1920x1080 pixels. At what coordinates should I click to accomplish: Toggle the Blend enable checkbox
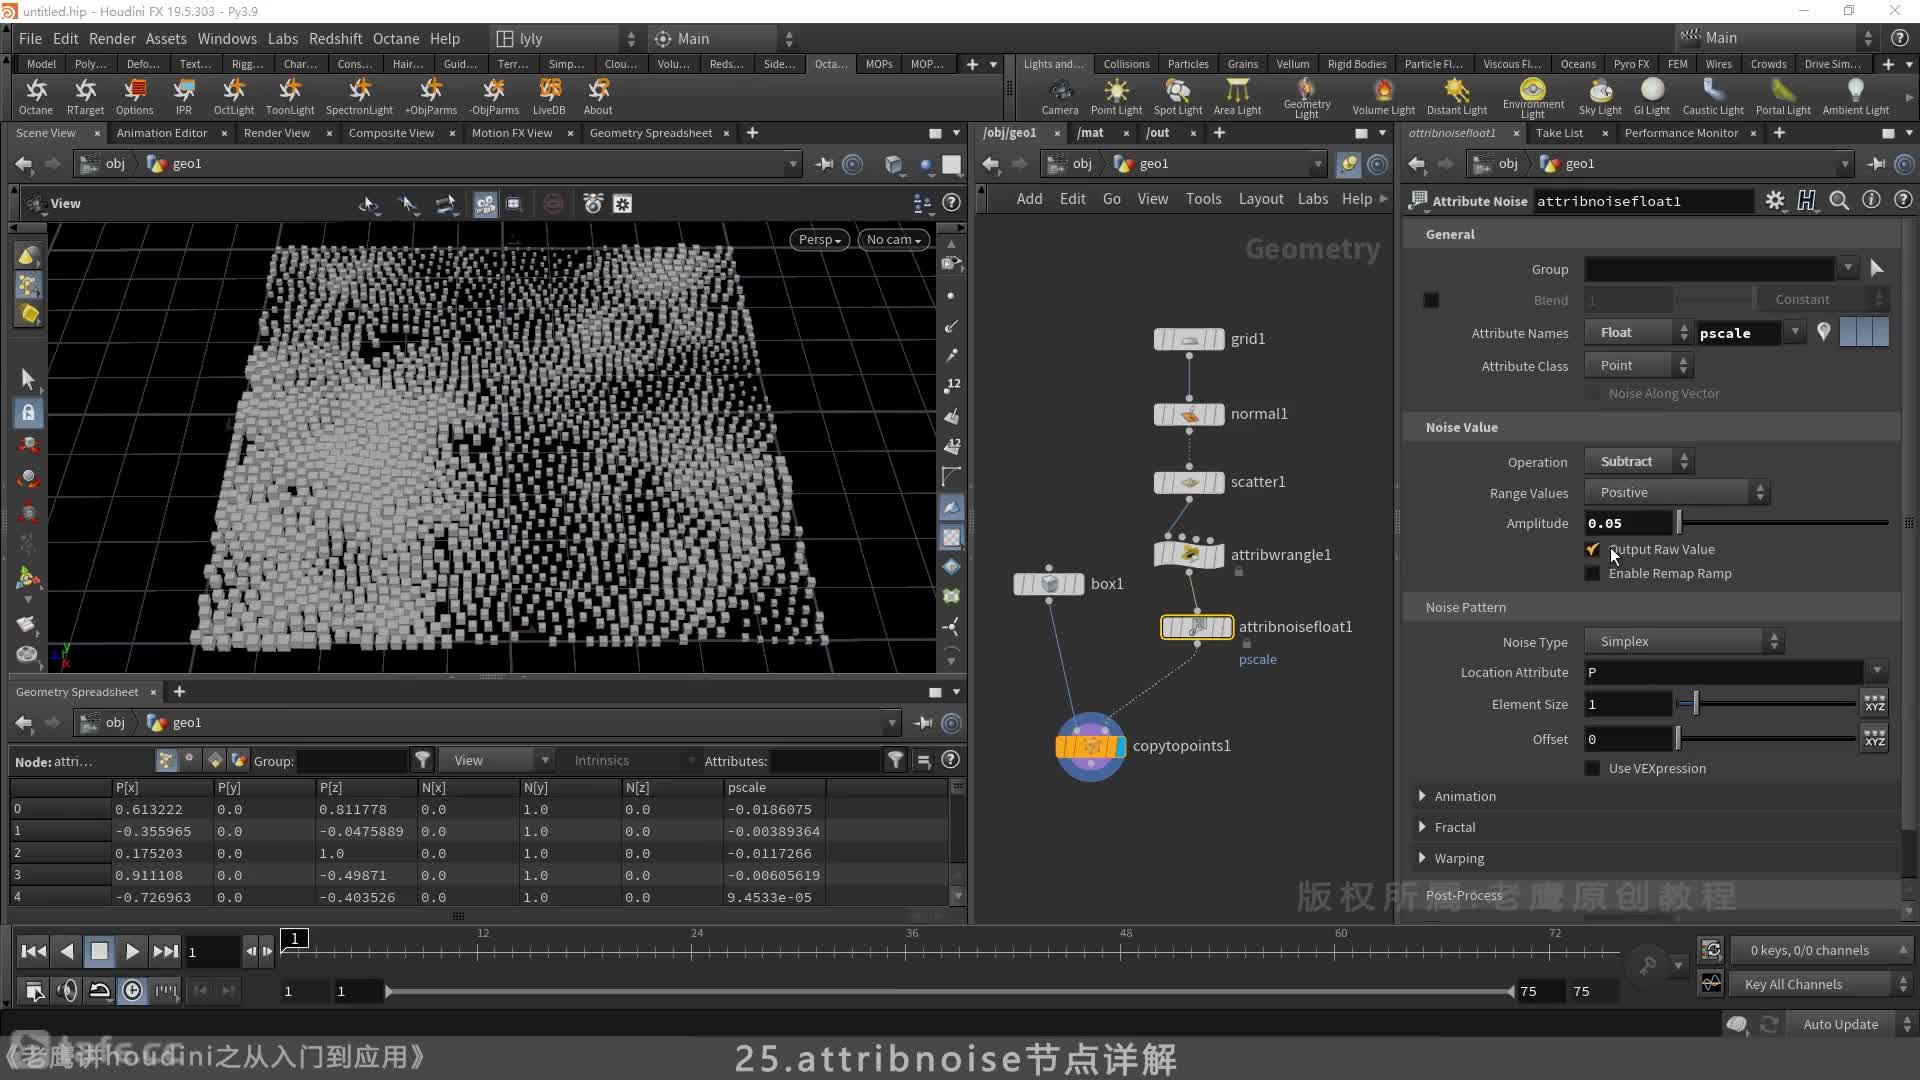point(1431,300)
